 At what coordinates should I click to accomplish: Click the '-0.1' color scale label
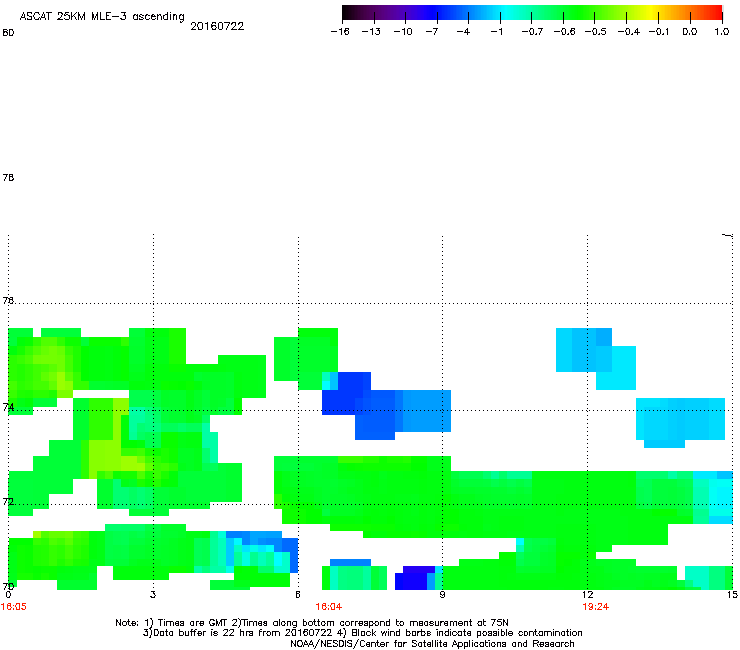pos(659,32)
